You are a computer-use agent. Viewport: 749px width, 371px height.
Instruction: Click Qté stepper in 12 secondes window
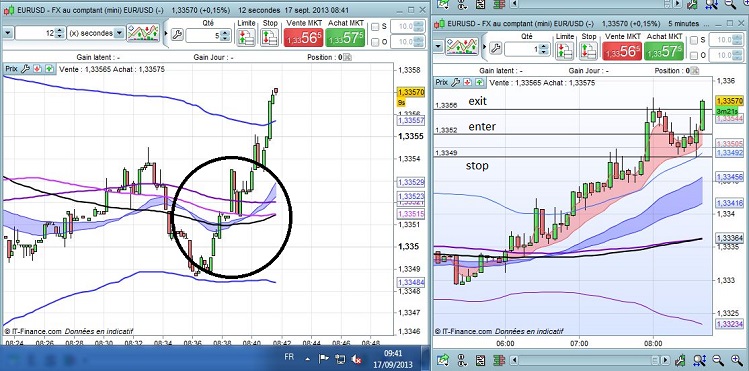click(225, 35)
